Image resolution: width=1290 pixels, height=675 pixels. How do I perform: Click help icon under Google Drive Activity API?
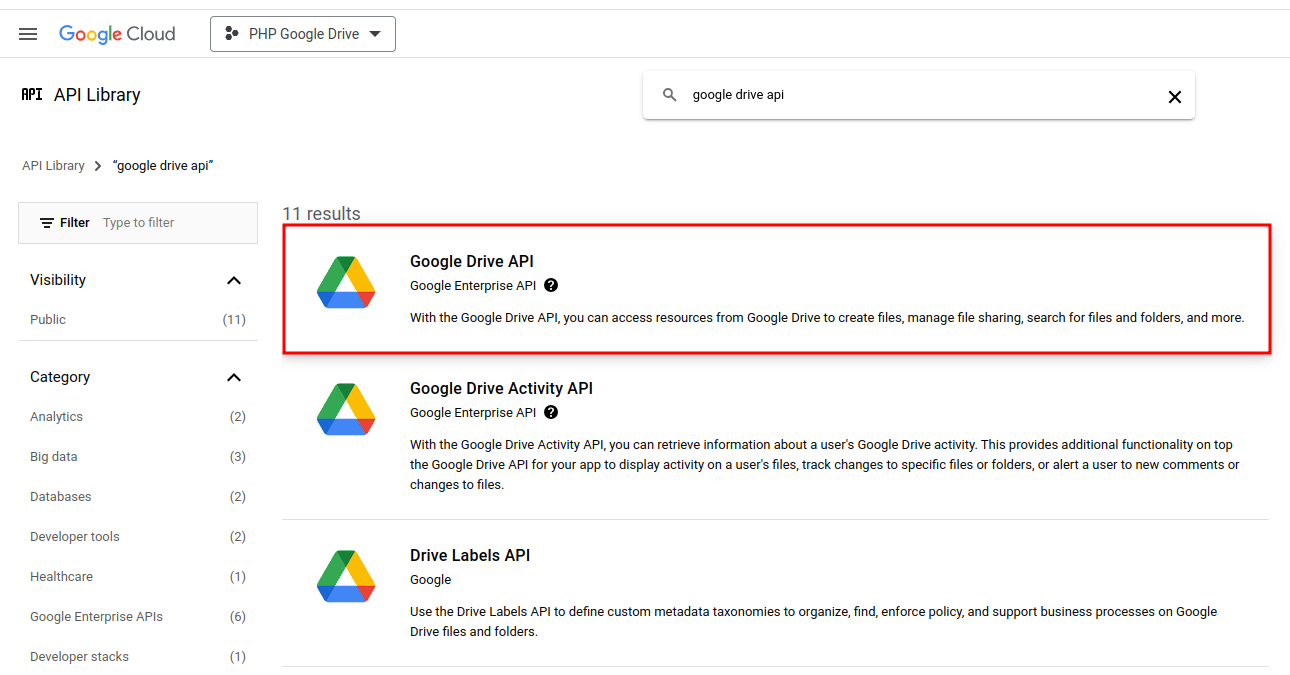tap(551, 413)
